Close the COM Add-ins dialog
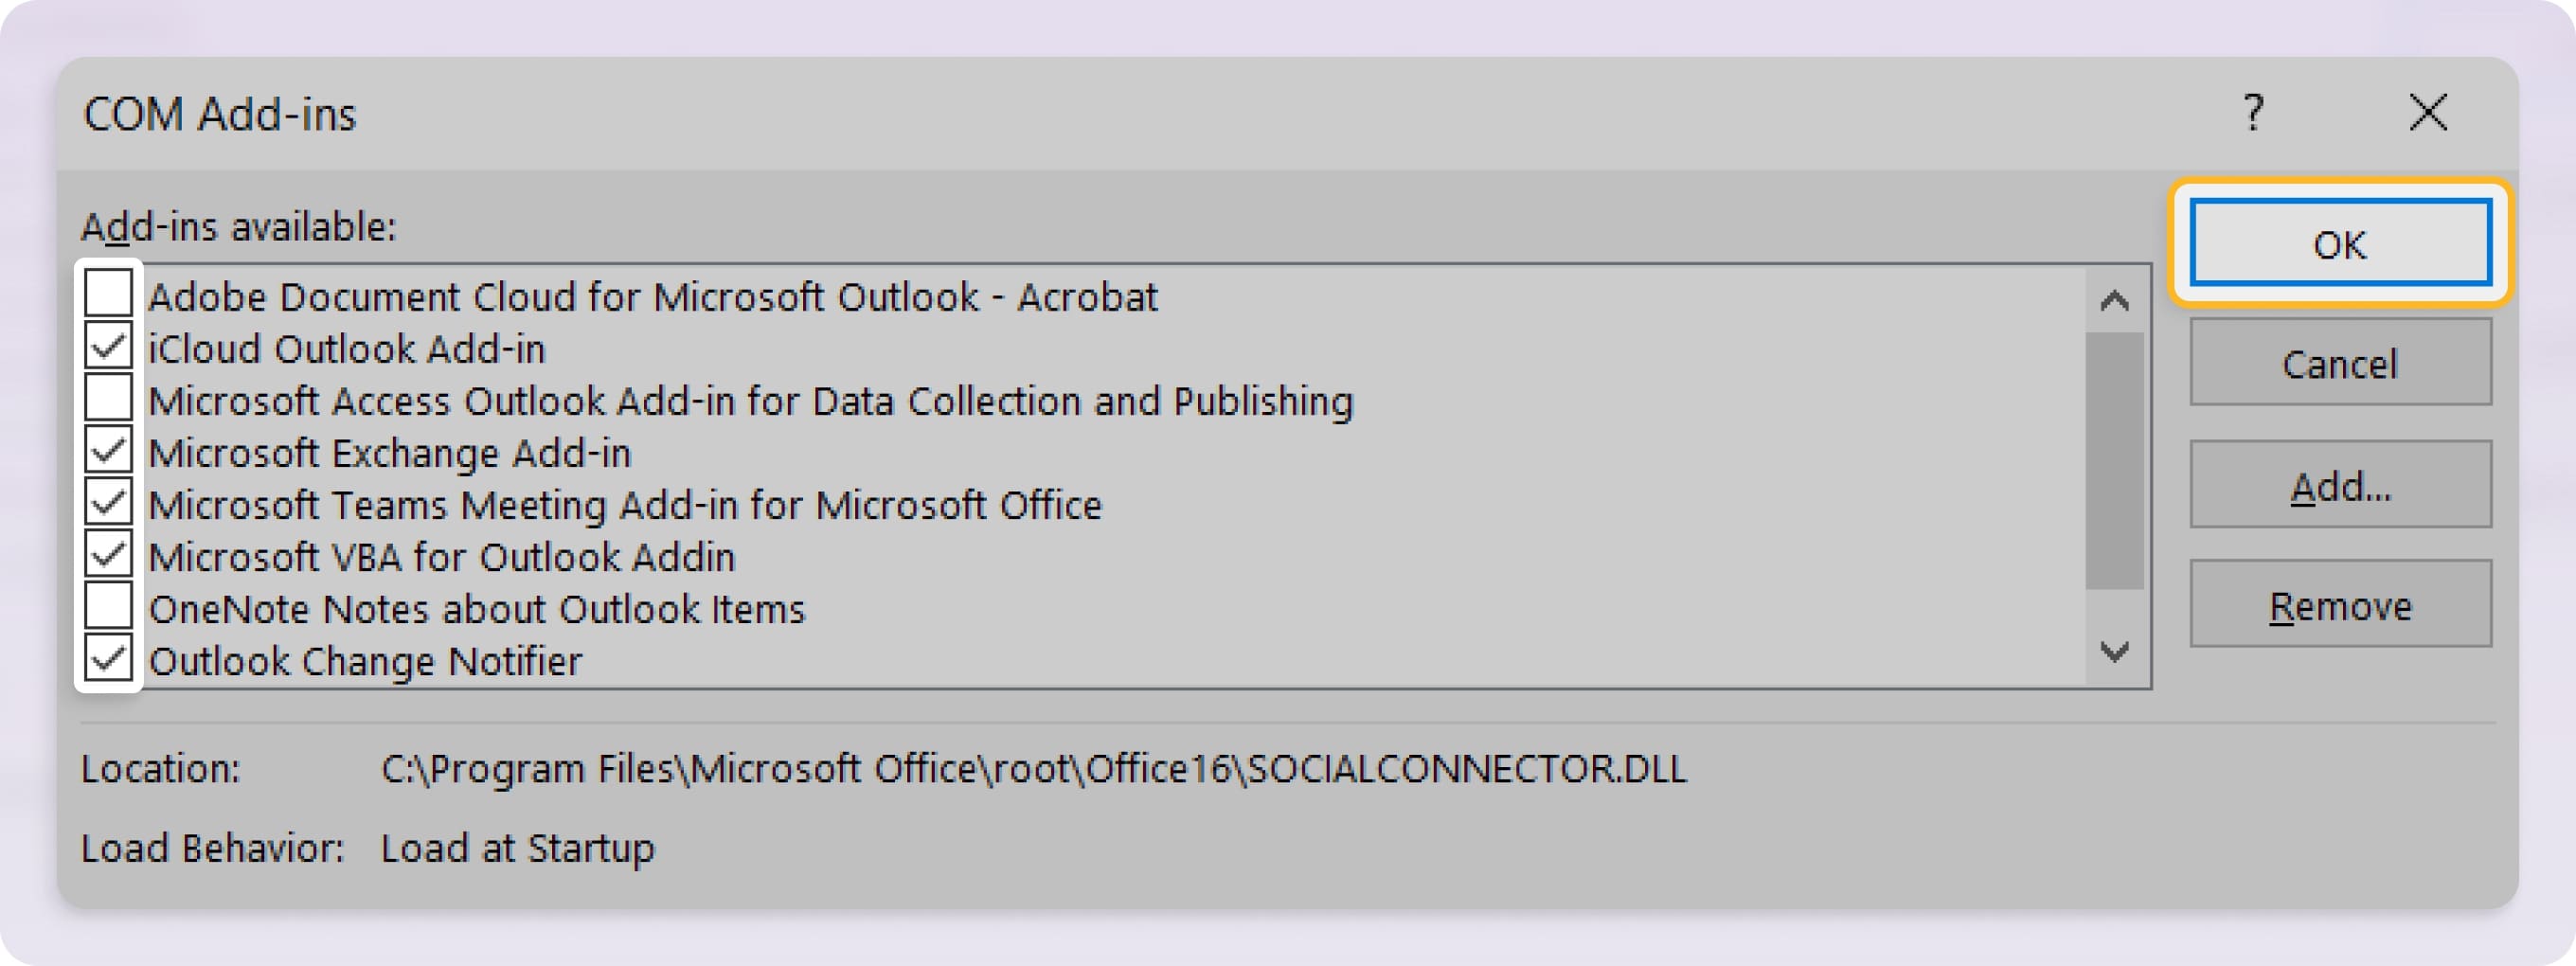This screenshot has width=2576, height=966. pos(2430,113)
